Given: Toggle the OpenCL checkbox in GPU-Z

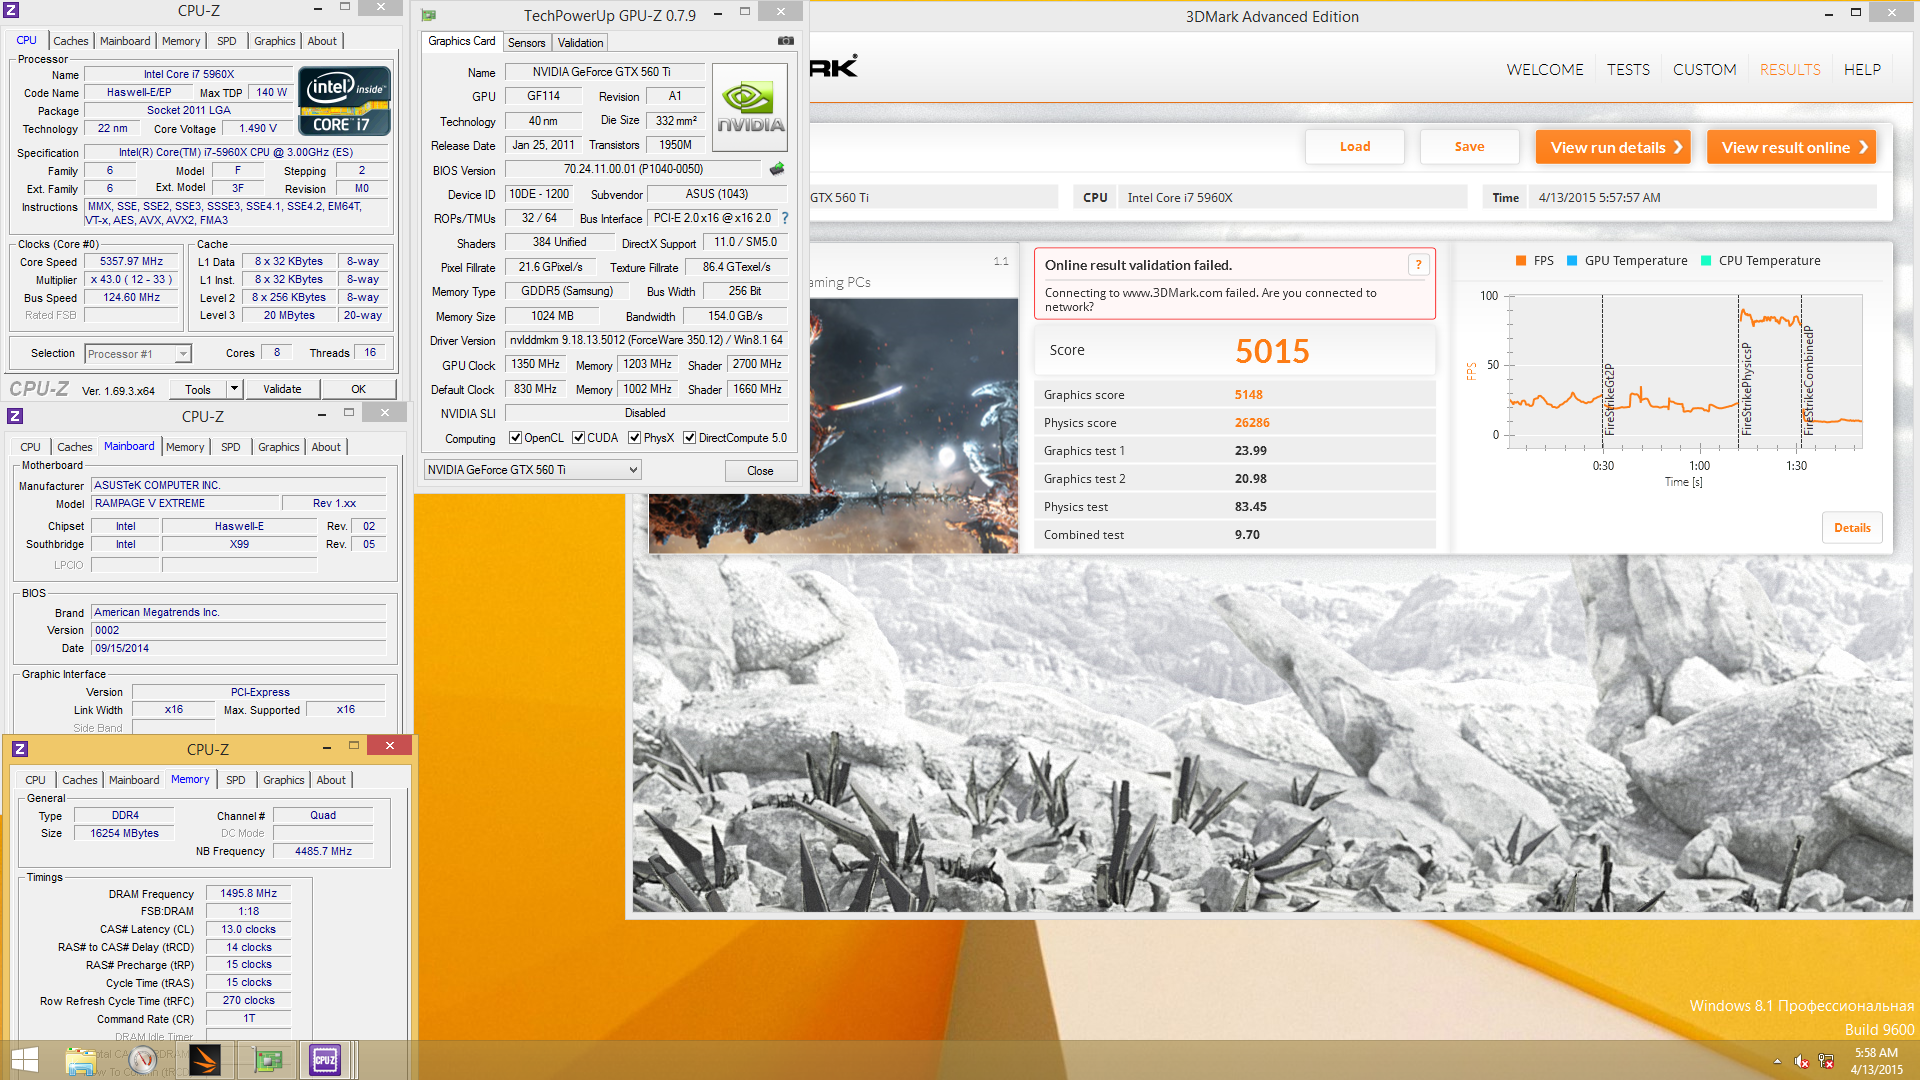Looking at the screenshot, I should pyautogui.click(x=515, y=438).
